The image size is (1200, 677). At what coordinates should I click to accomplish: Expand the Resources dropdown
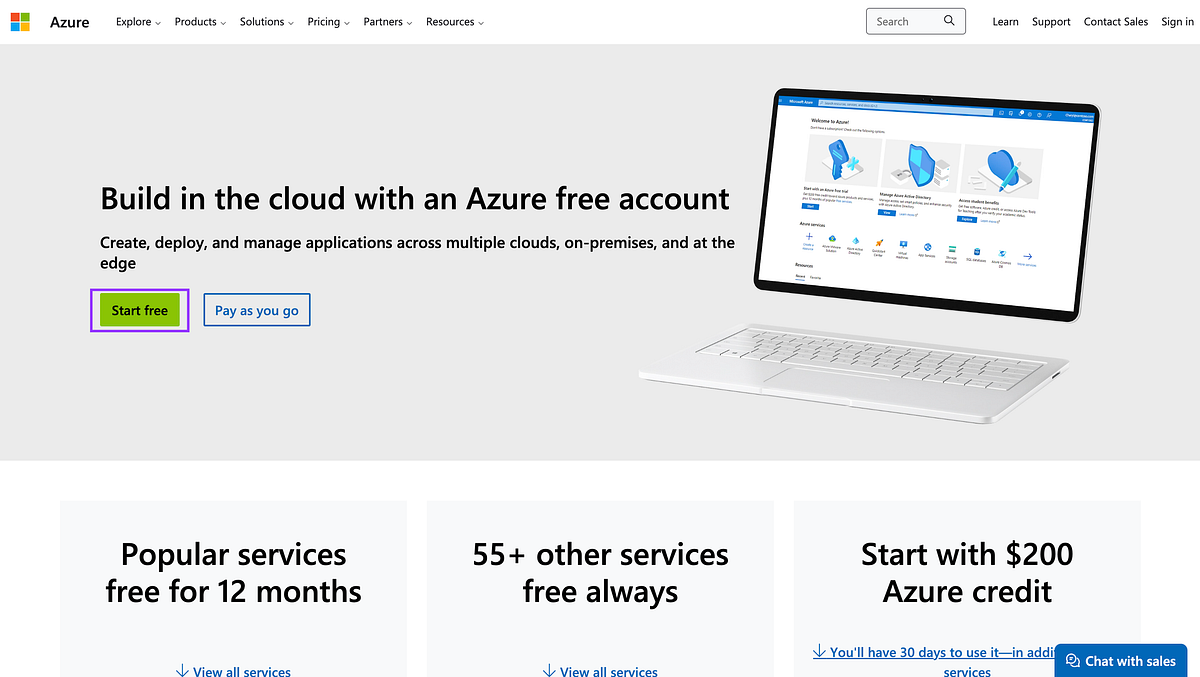pyautogui.click(x=451, y=21)
